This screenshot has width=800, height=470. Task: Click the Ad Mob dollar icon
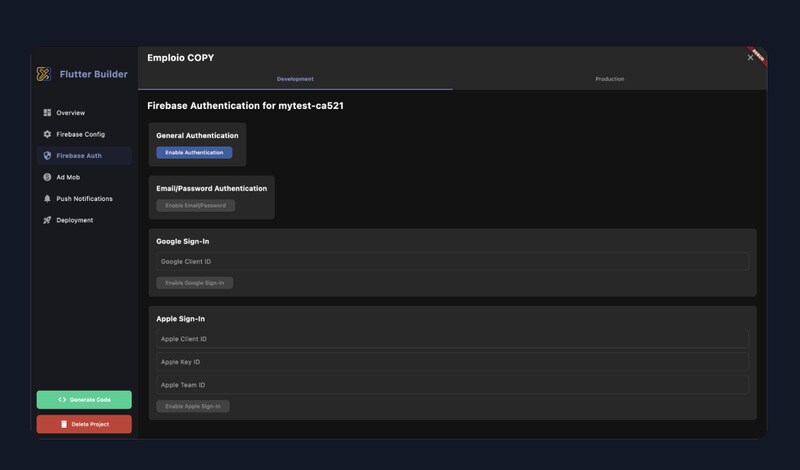tap(47, 177)
